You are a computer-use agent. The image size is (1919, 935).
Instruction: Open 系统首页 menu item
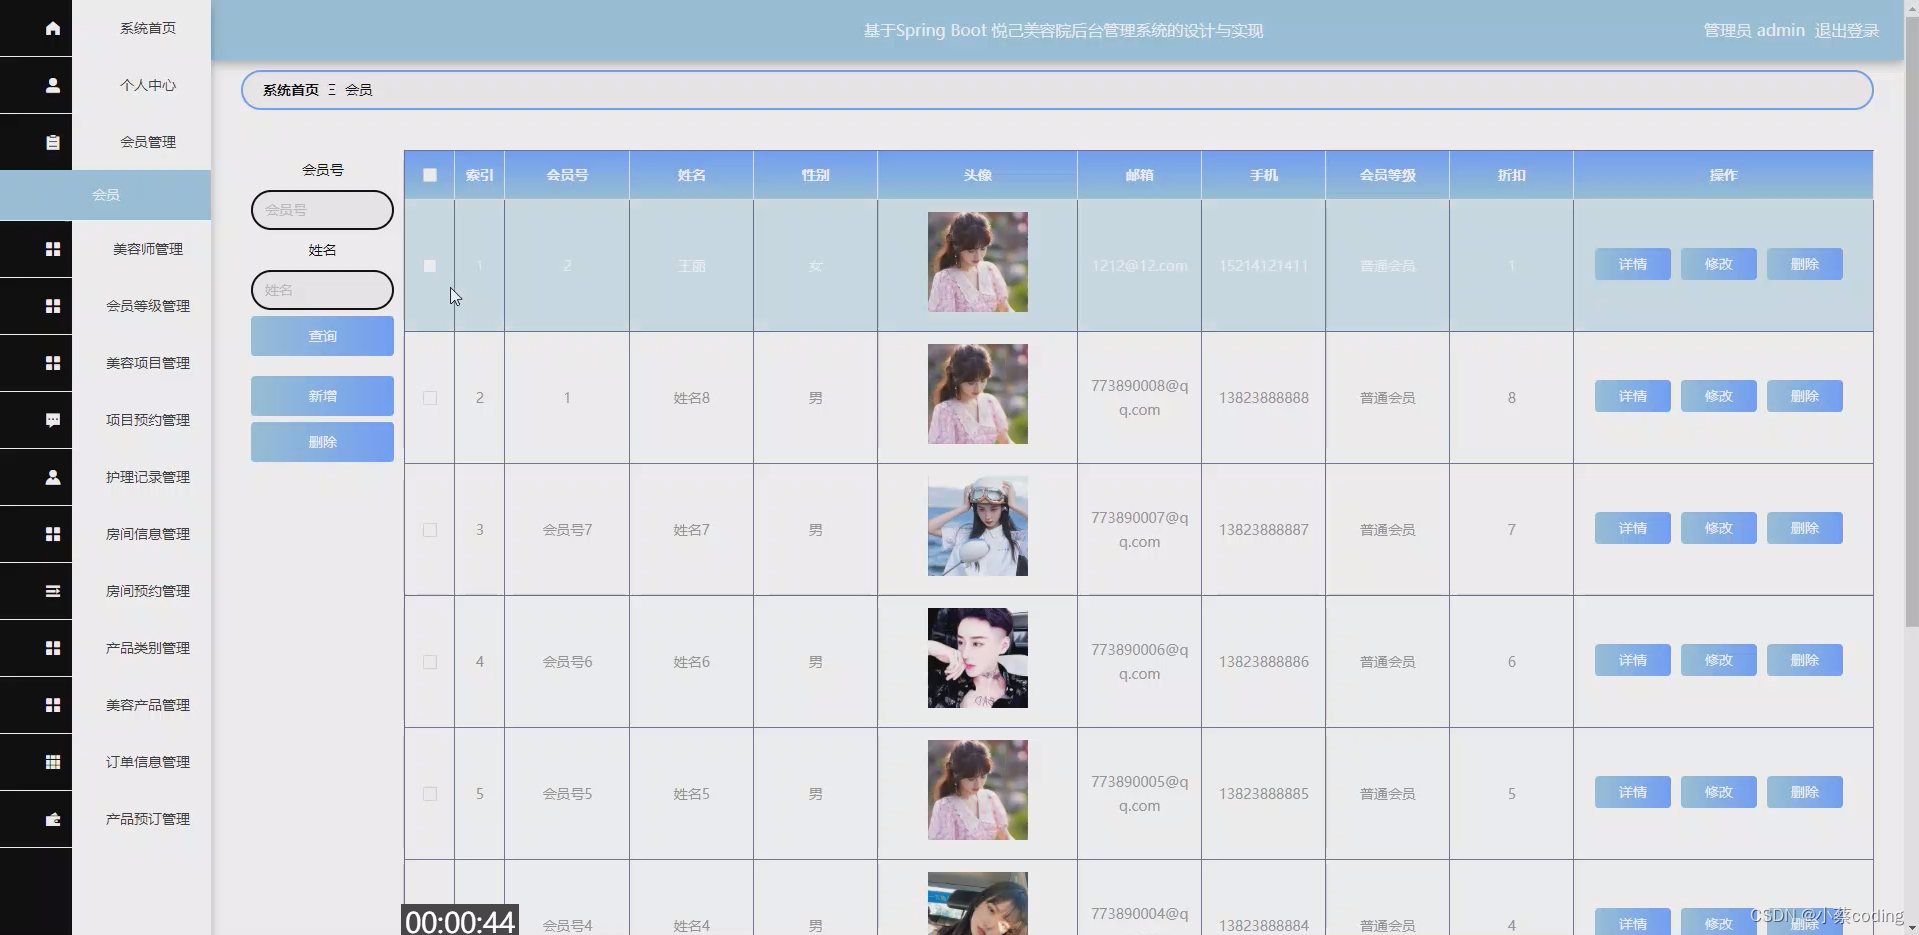point(148,28)
